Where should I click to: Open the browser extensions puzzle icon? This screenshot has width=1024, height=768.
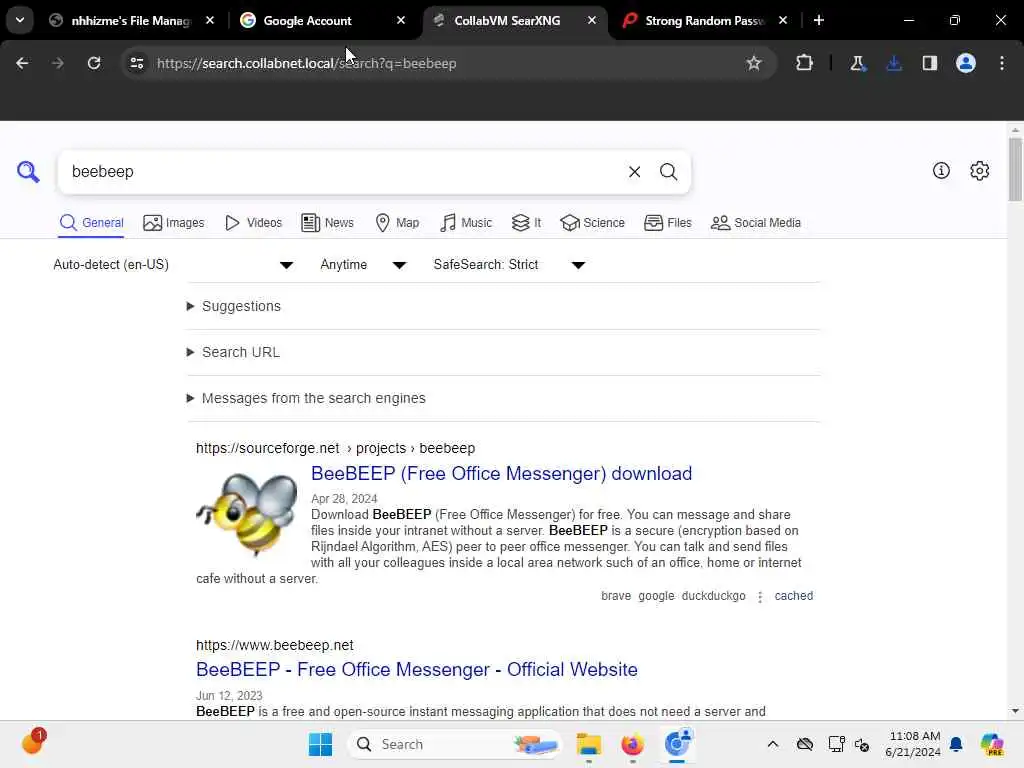[805, 63]
